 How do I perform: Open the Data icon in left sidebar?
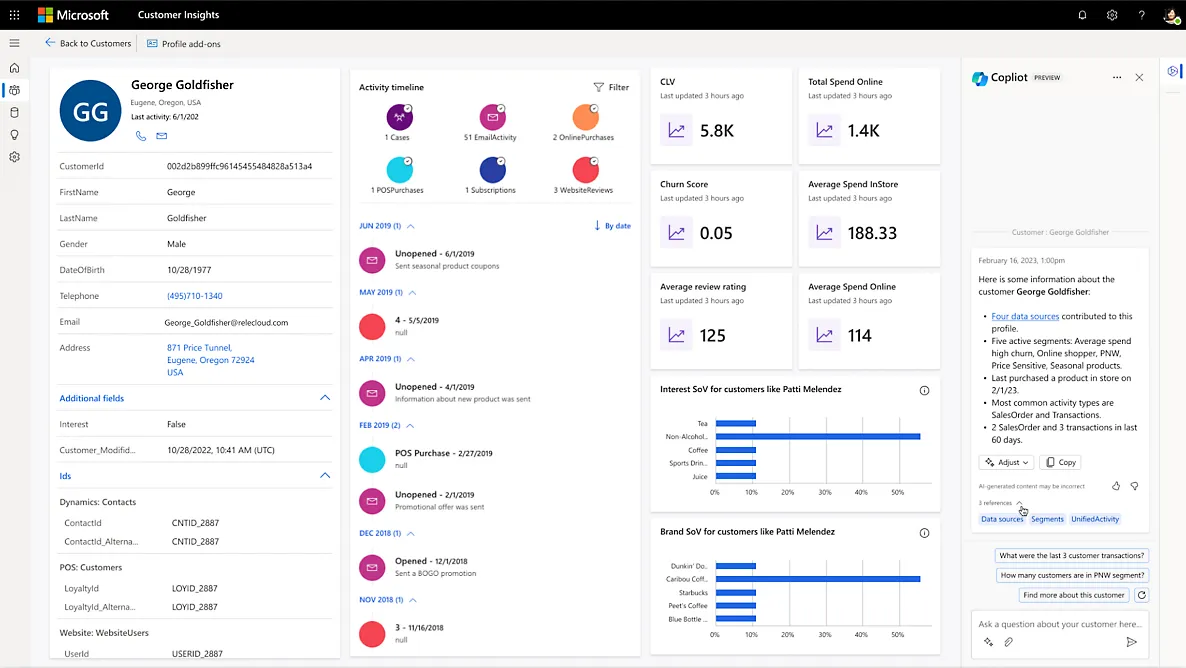pyautogui.click(x=14, y=112)
